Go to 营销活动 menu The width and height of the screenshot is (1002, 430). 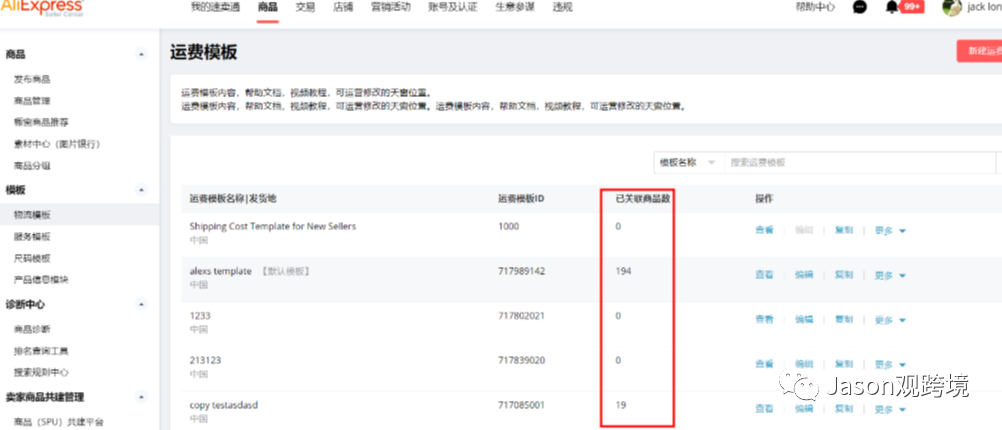click(x=390, y=7)
